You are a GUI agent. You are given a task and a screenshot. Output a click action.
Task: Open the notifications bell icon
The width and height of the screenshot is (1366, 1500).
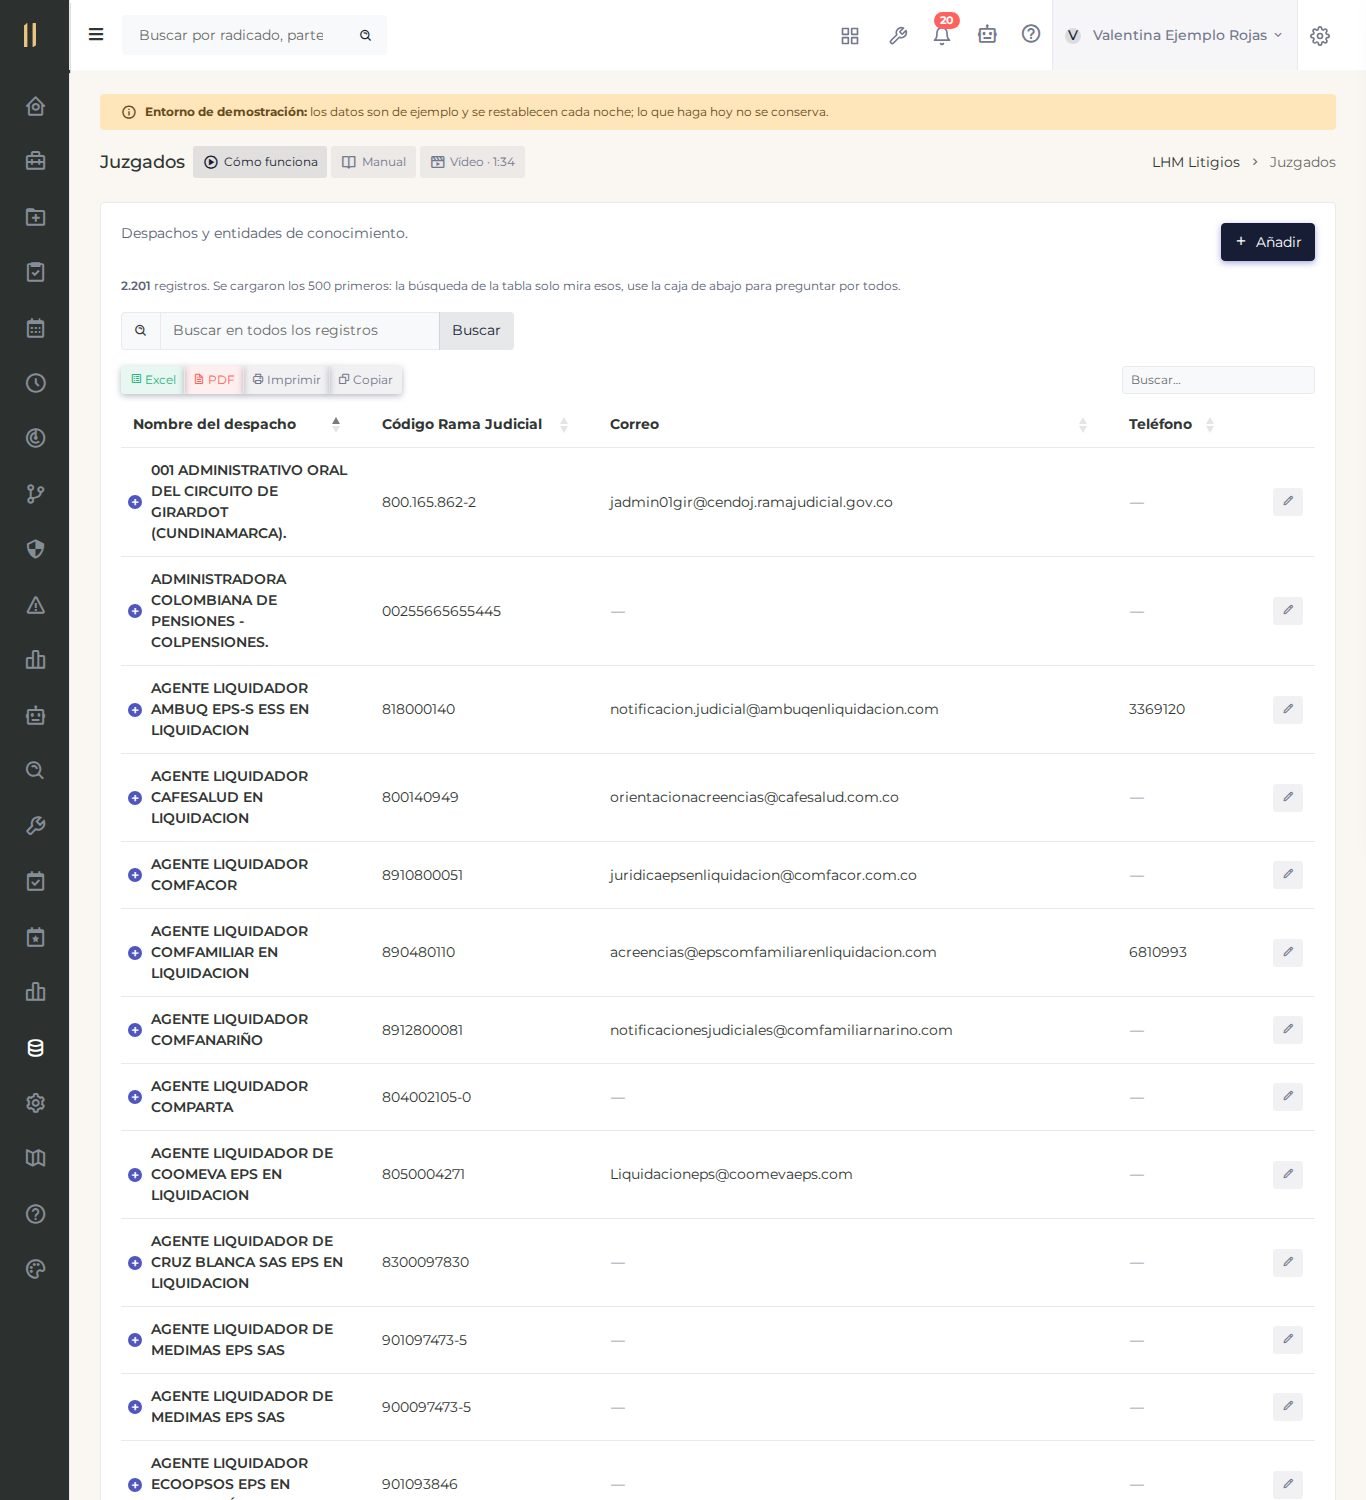(x=941, y=35)
